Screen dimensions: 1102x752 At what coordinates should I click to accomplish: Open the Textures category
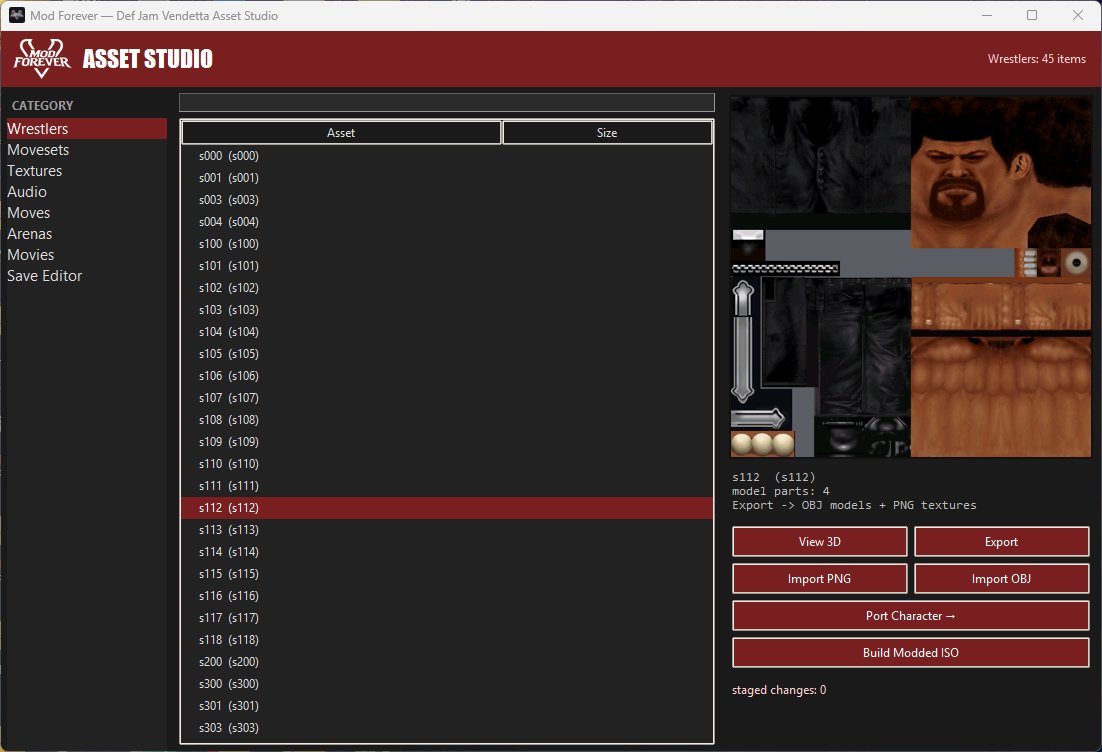(x=86, y=171)
